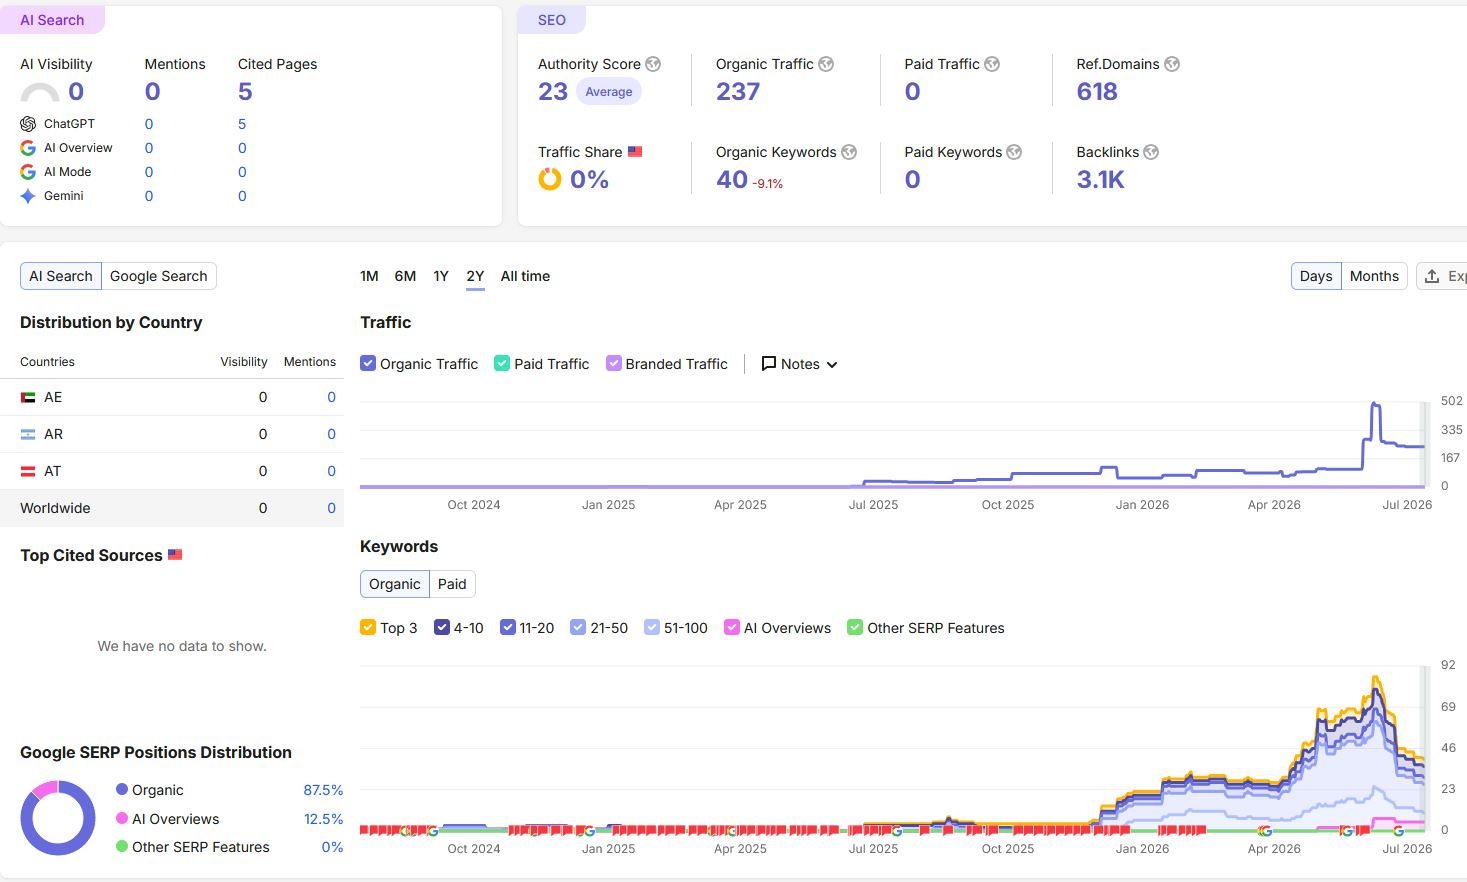This screenshot has height=882, width=1467.
Task: Click the US flag next to Traffic Share
Action: (x=635, y=152)
